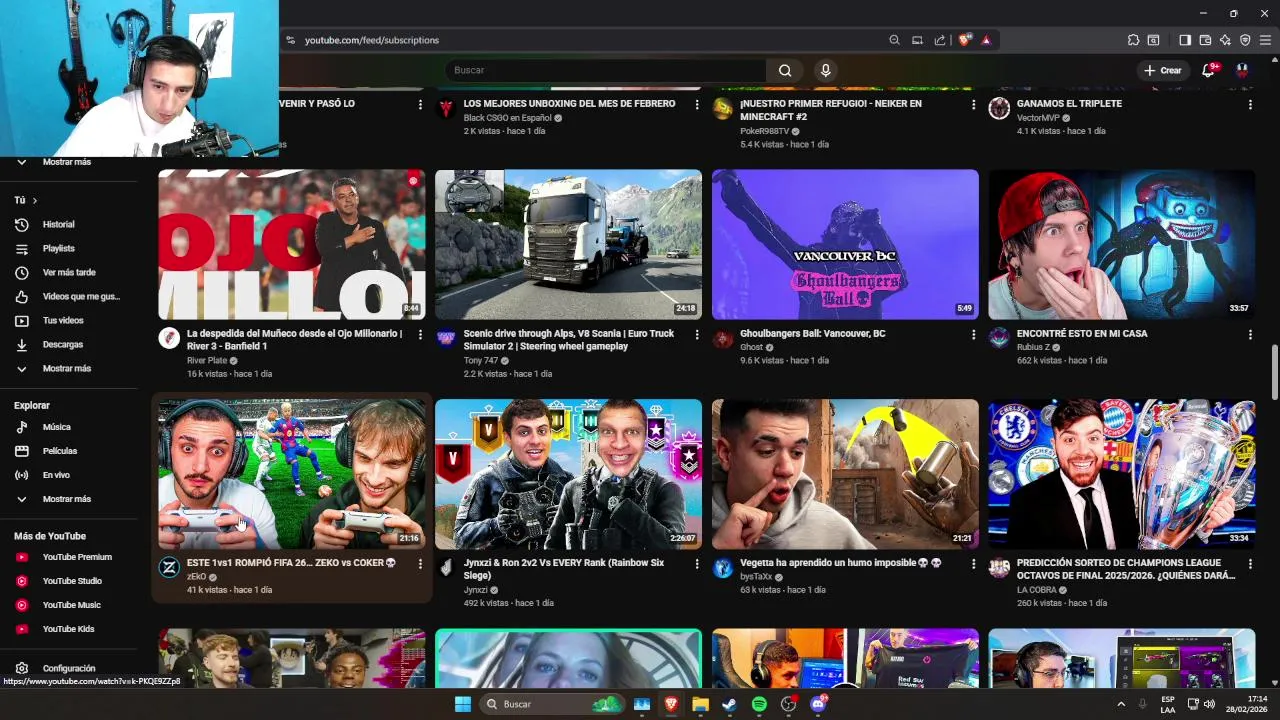Open YouTube account avatar menu
Screen dimensions: 1280x720
point(1242,70)
